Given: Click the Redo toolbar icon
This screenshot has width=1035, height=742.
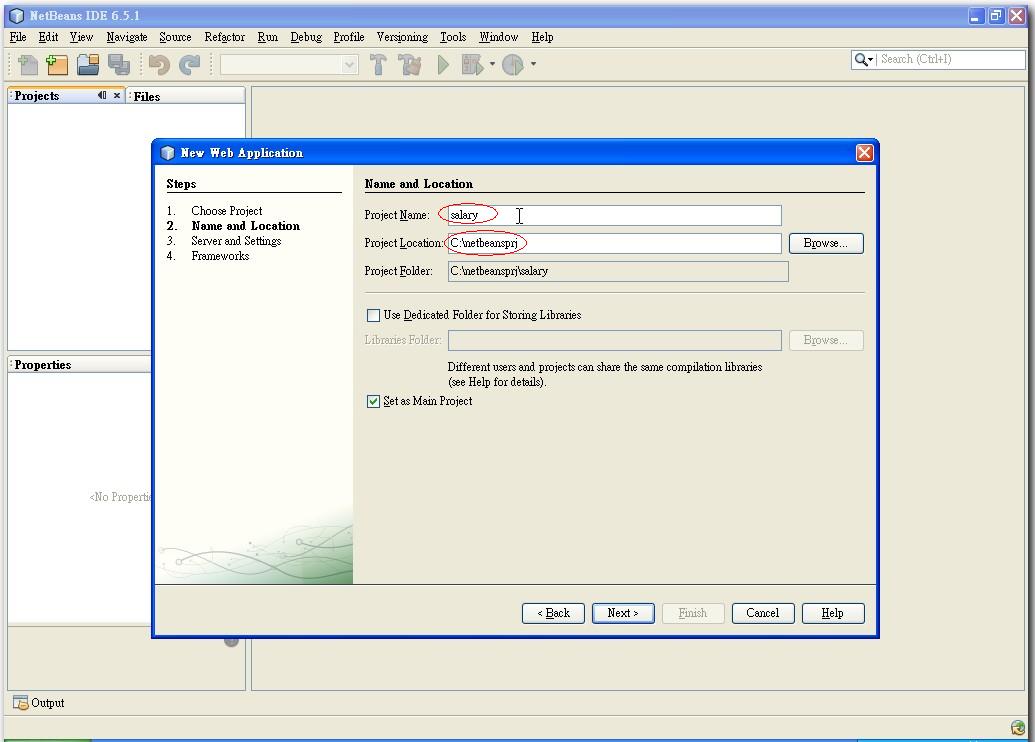Looking at the screenshot, I should tap(189, 64).
